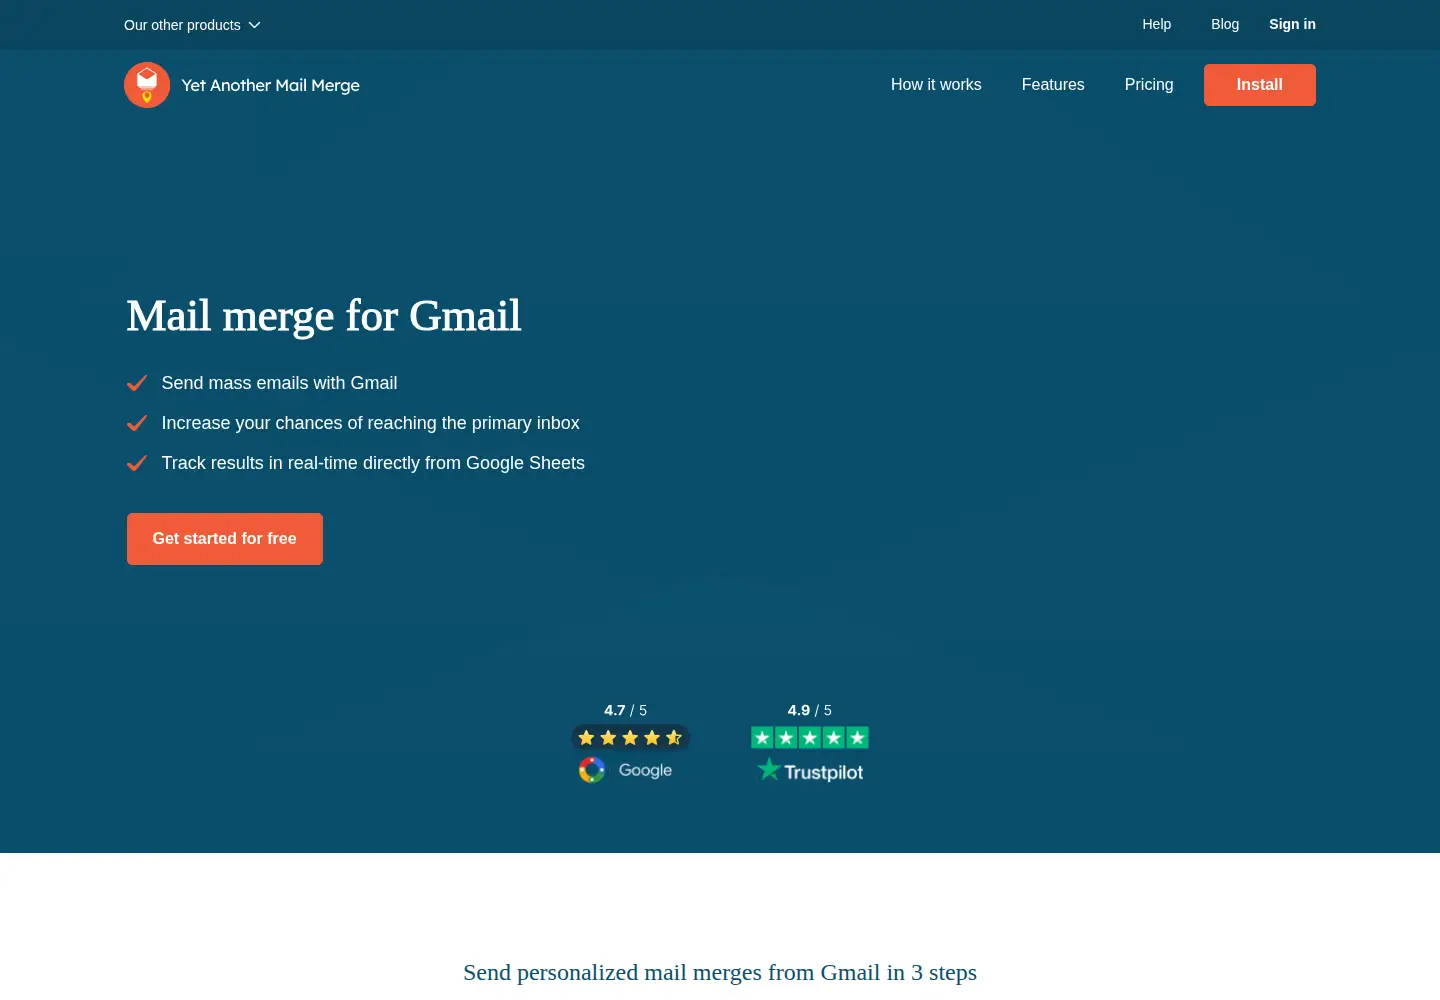The height and width of the screenshot is (1000, 1440).
Task: Click the Send personalized mail merges heading
Action: [x=720, y=973]
